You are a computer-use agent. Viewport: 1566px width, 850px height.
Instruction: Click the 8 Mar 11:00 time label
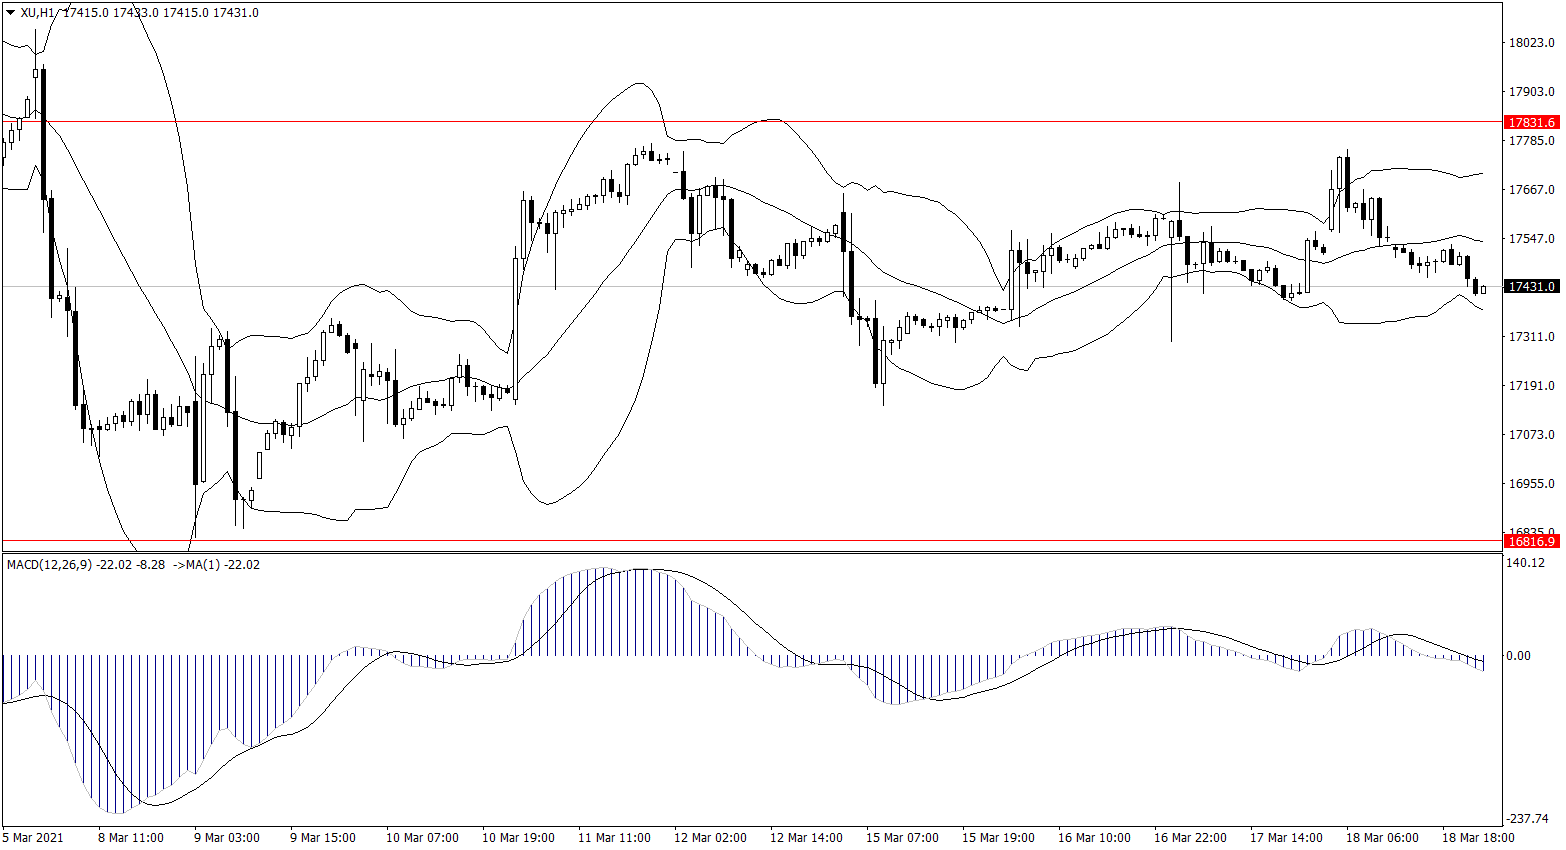130,838
